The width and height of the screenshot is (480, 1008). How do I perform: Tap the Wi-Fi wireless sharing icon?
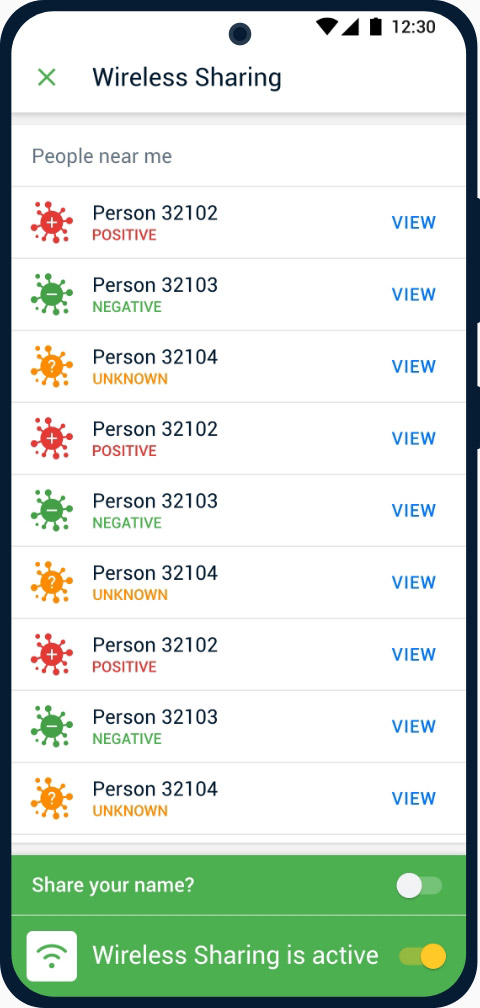(x=51, y=956)
